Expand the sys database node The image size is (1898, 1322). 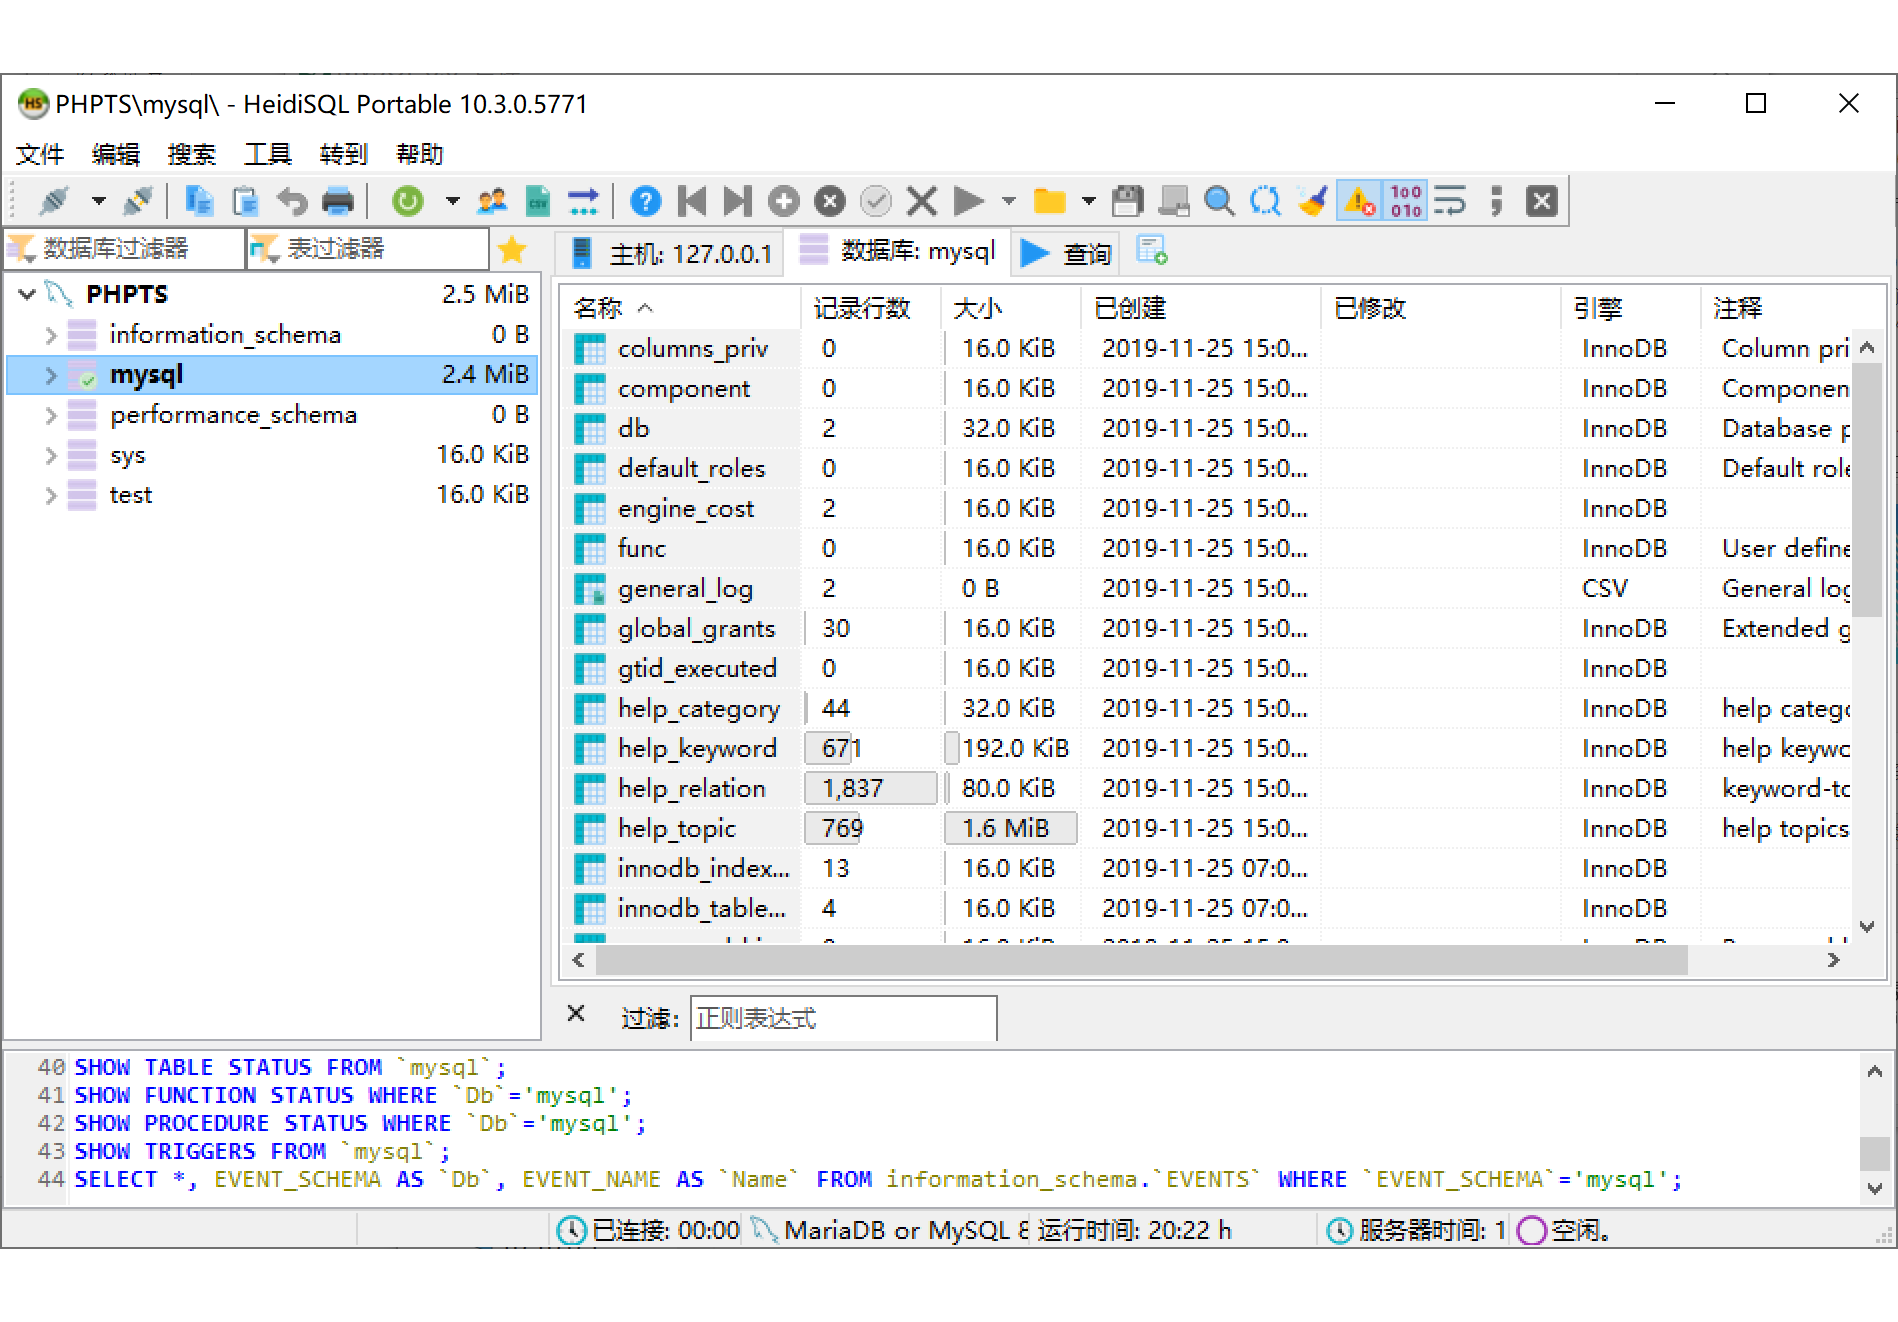[51, 455]
